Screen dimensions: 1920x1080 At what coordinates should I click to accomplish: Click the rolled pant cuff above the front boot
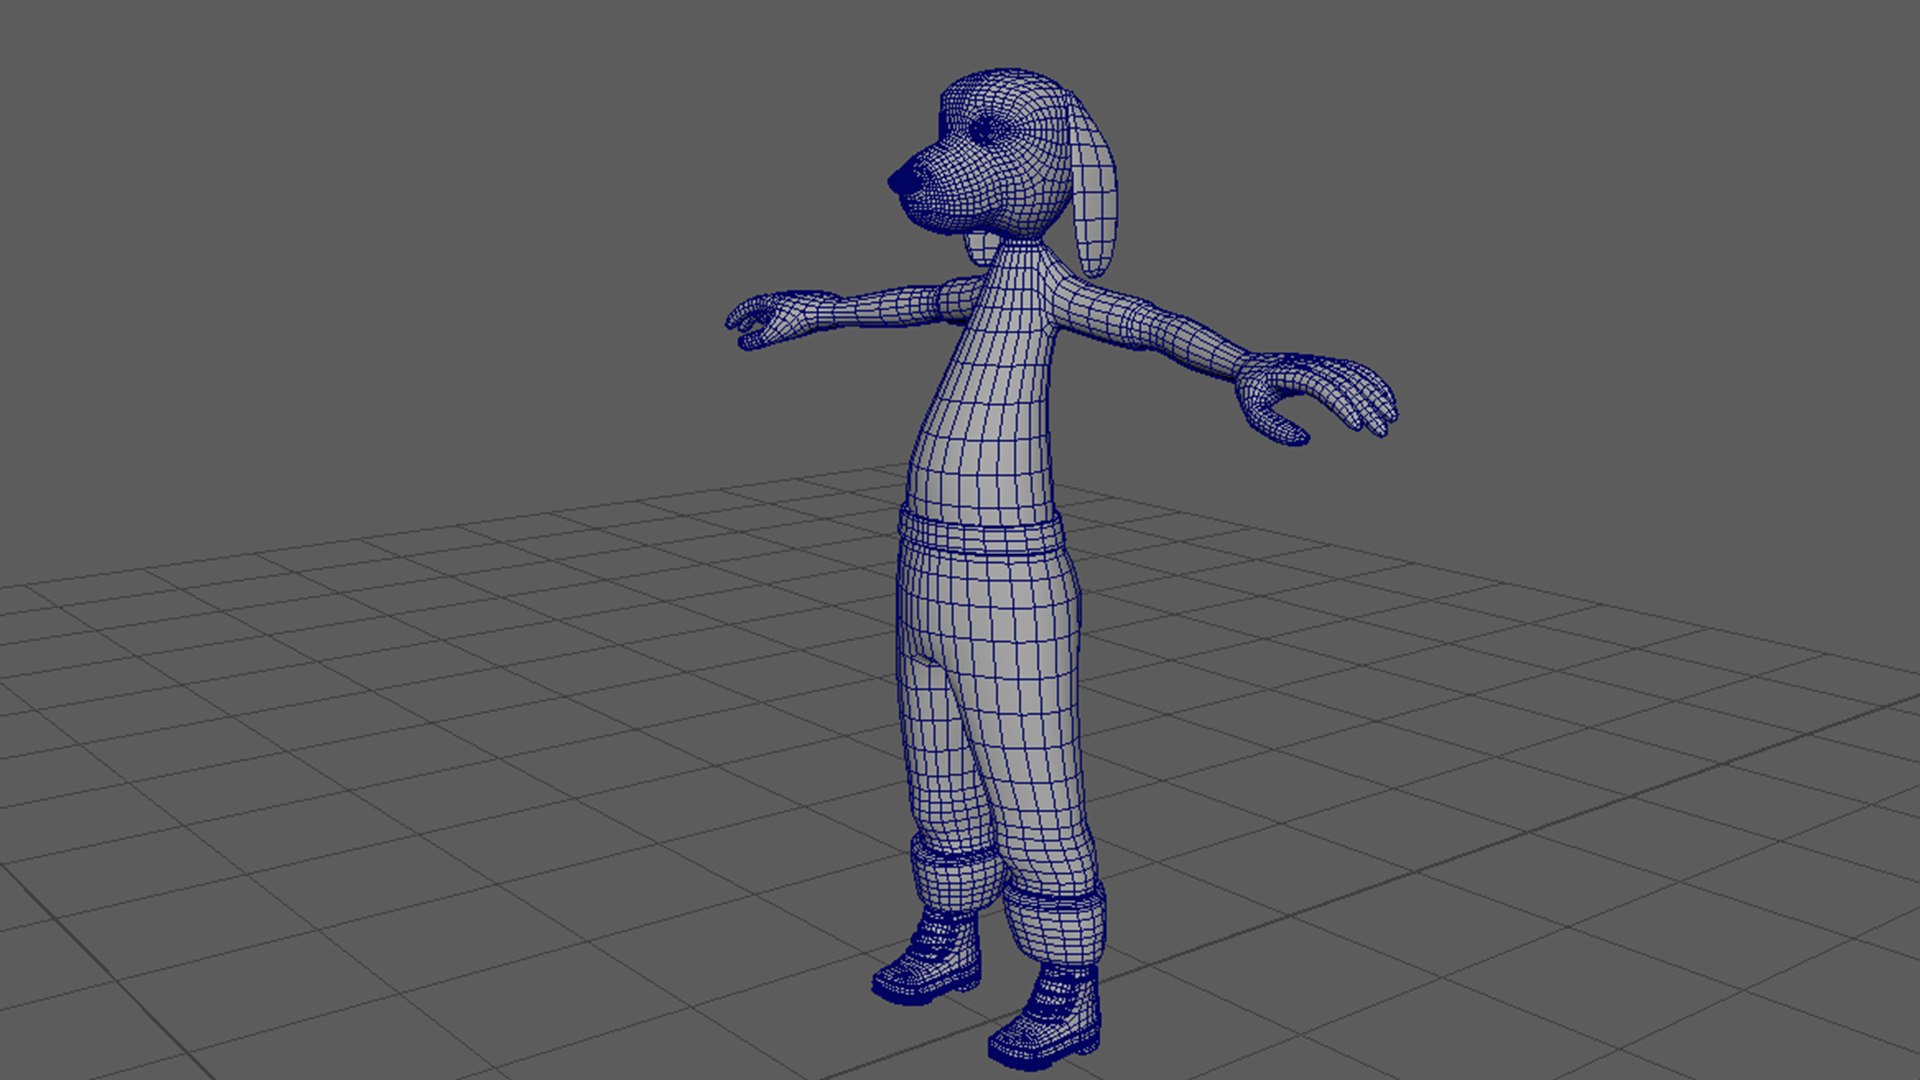coord(1055,923)
